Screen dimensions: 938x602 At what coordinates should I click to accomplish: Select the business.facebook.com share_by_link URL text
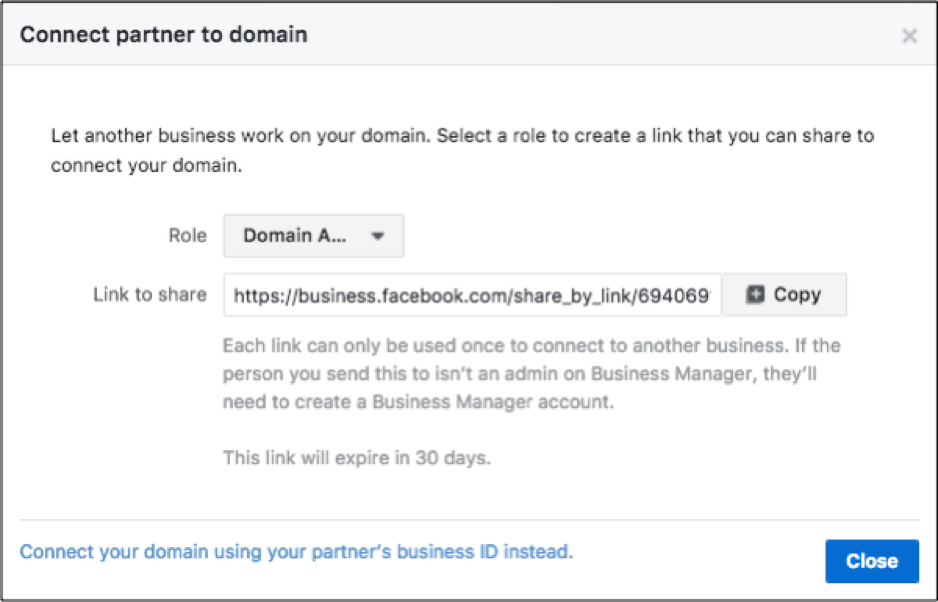(x=471, y=296)
